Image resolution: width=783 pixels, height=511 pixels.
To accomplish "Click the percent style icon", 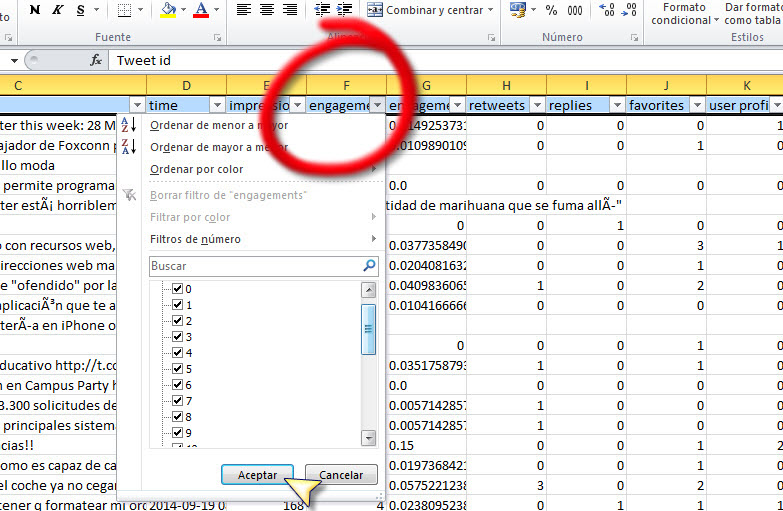I will [552, 10].
